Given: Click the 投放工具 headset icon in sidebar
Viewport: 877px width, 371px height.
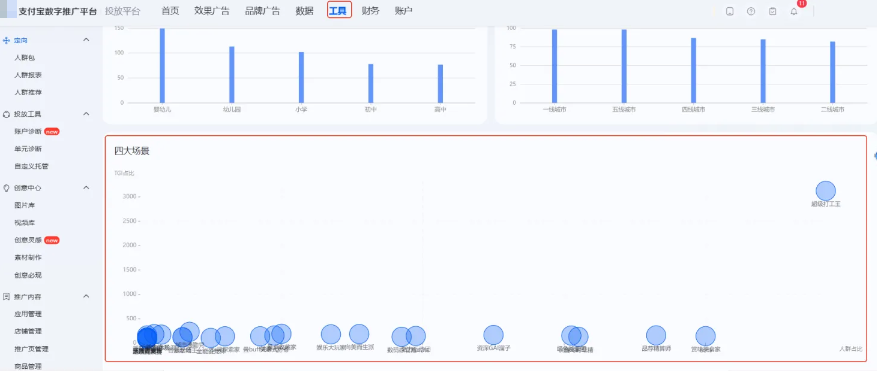Looking at the screenshot, I should coord(7,114).
